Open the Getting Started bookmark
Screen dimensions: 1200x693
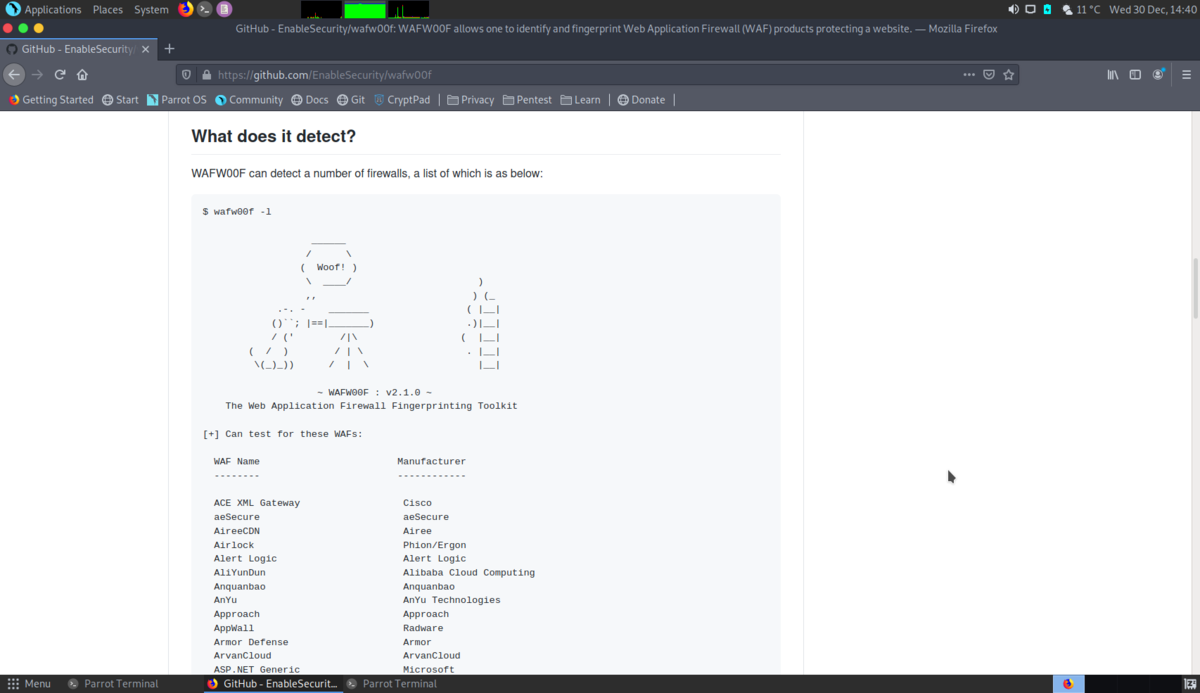click(51, 100)
